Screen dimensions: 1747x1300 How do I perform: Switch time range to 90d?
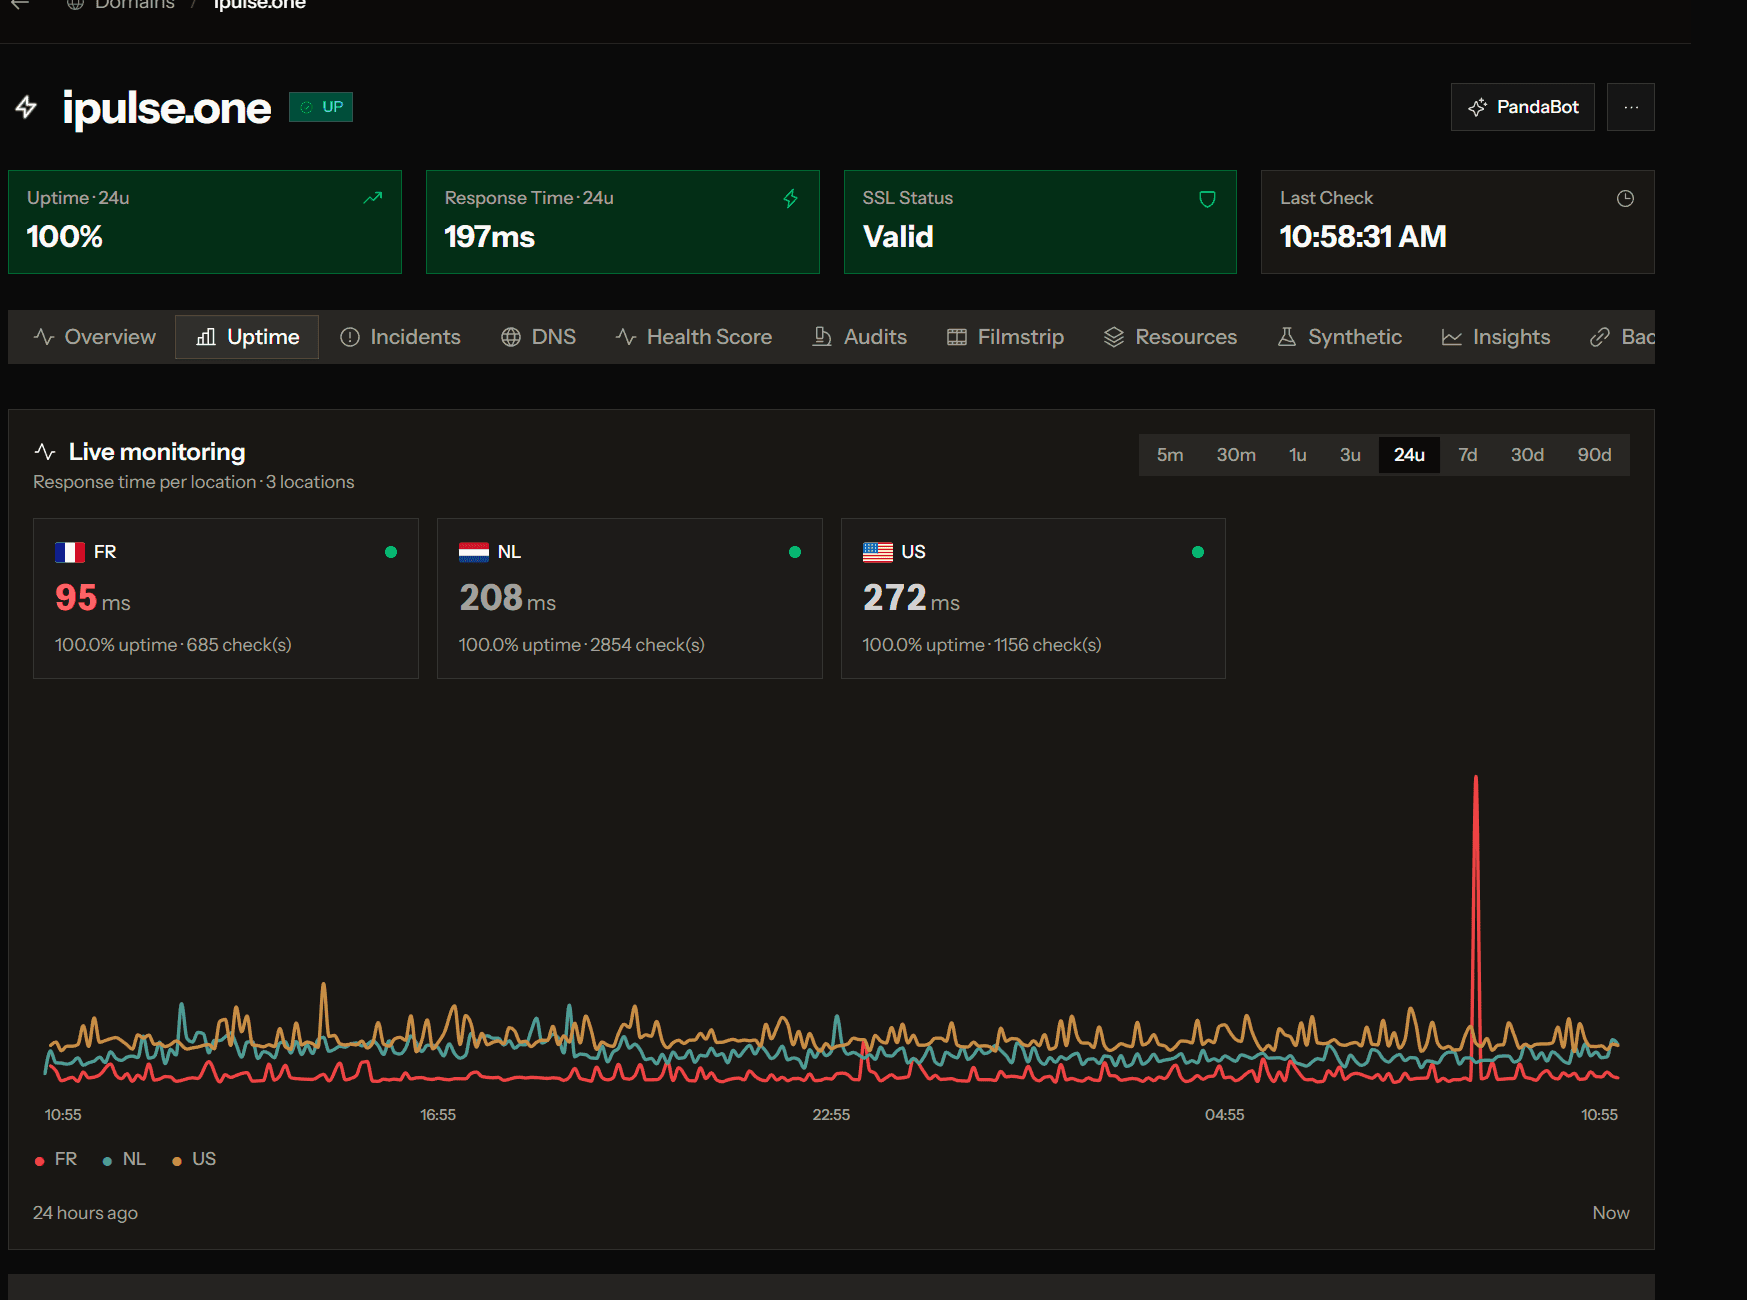click(x=1594, y=455)
